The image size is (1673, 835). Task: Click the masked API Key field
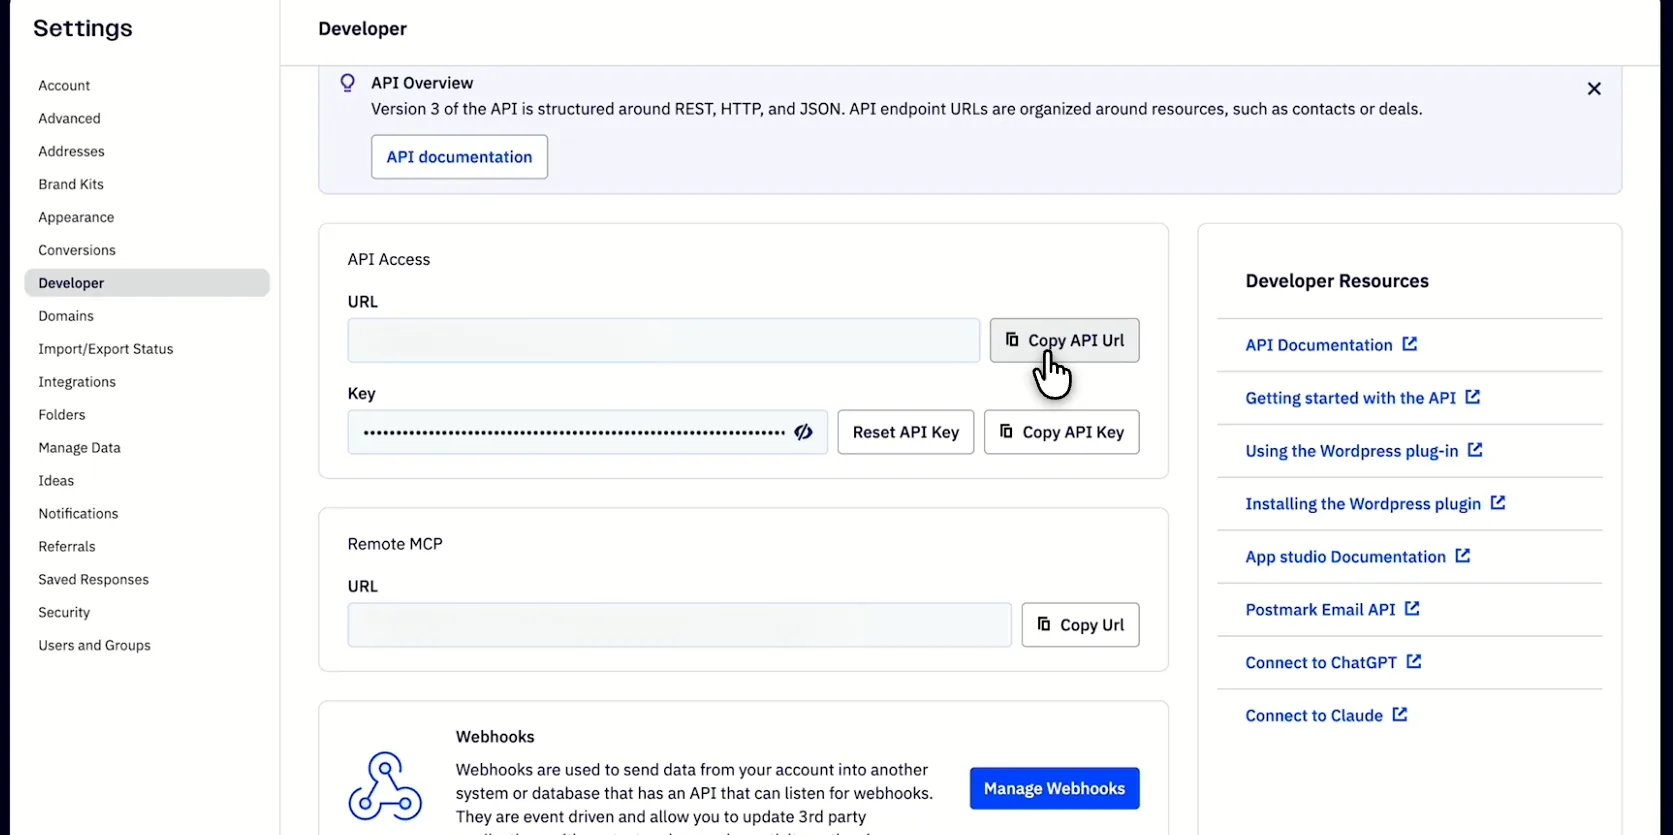(587, 432)
